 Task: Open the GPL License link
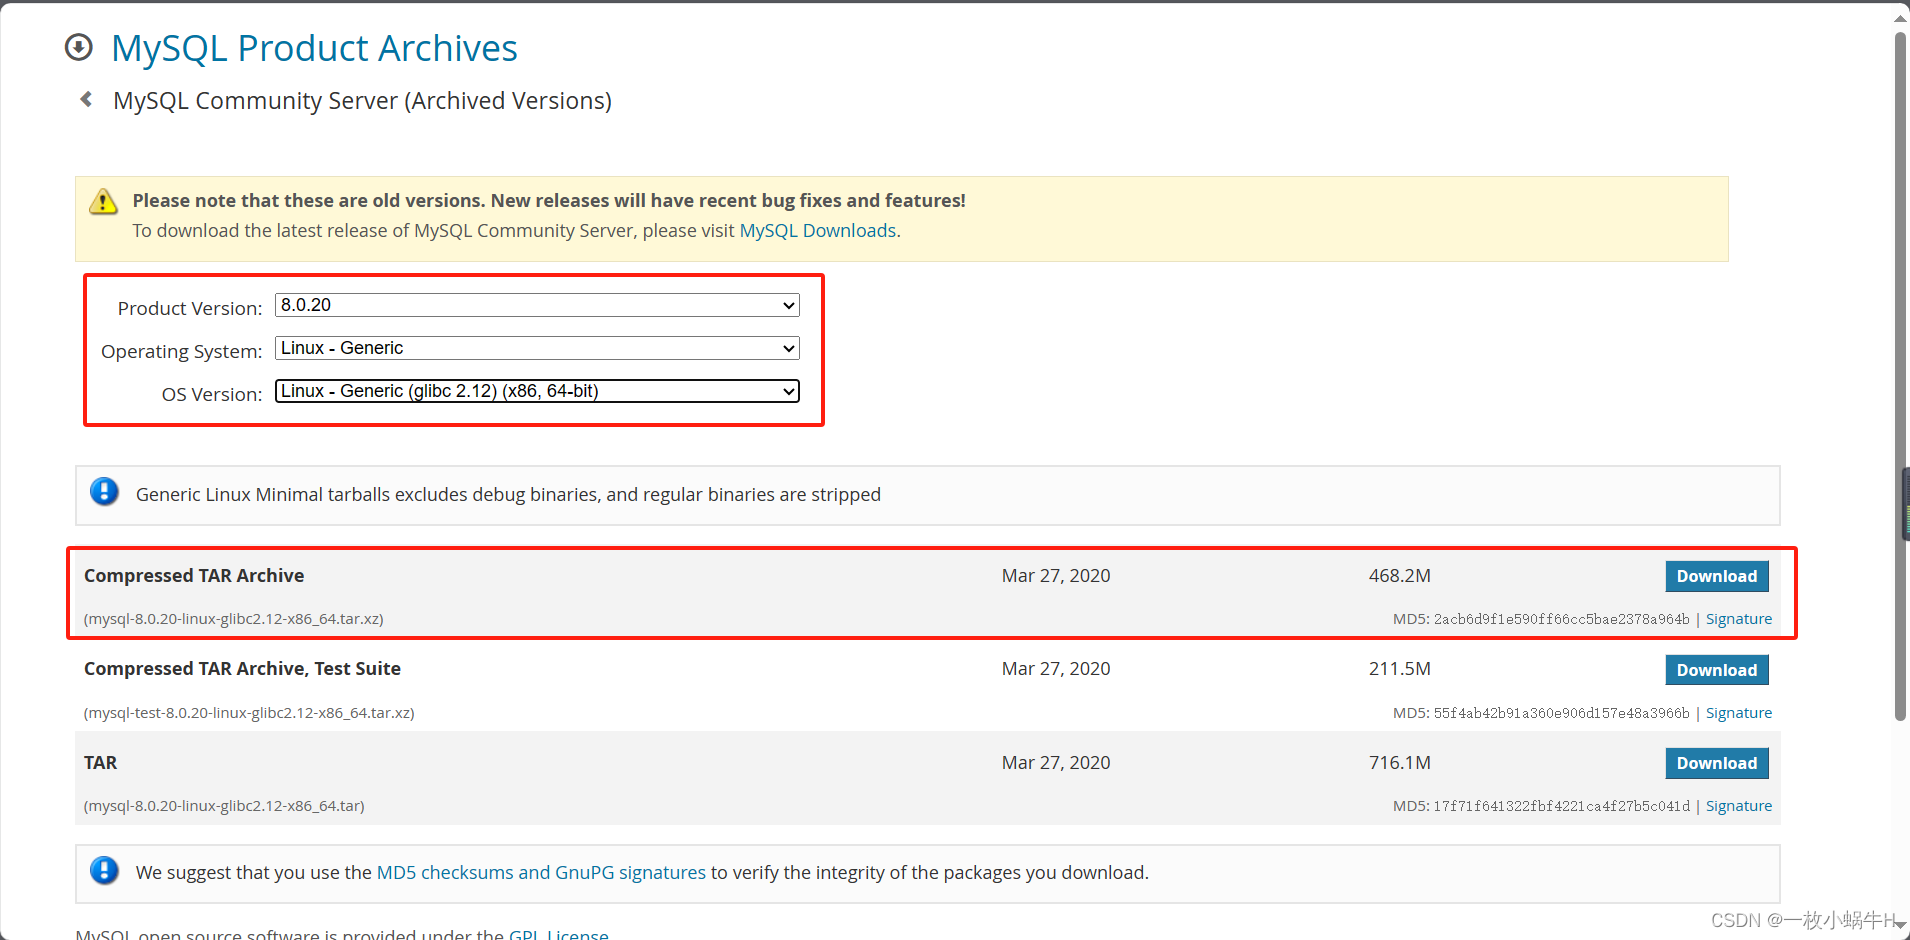[x=558, y=934]
